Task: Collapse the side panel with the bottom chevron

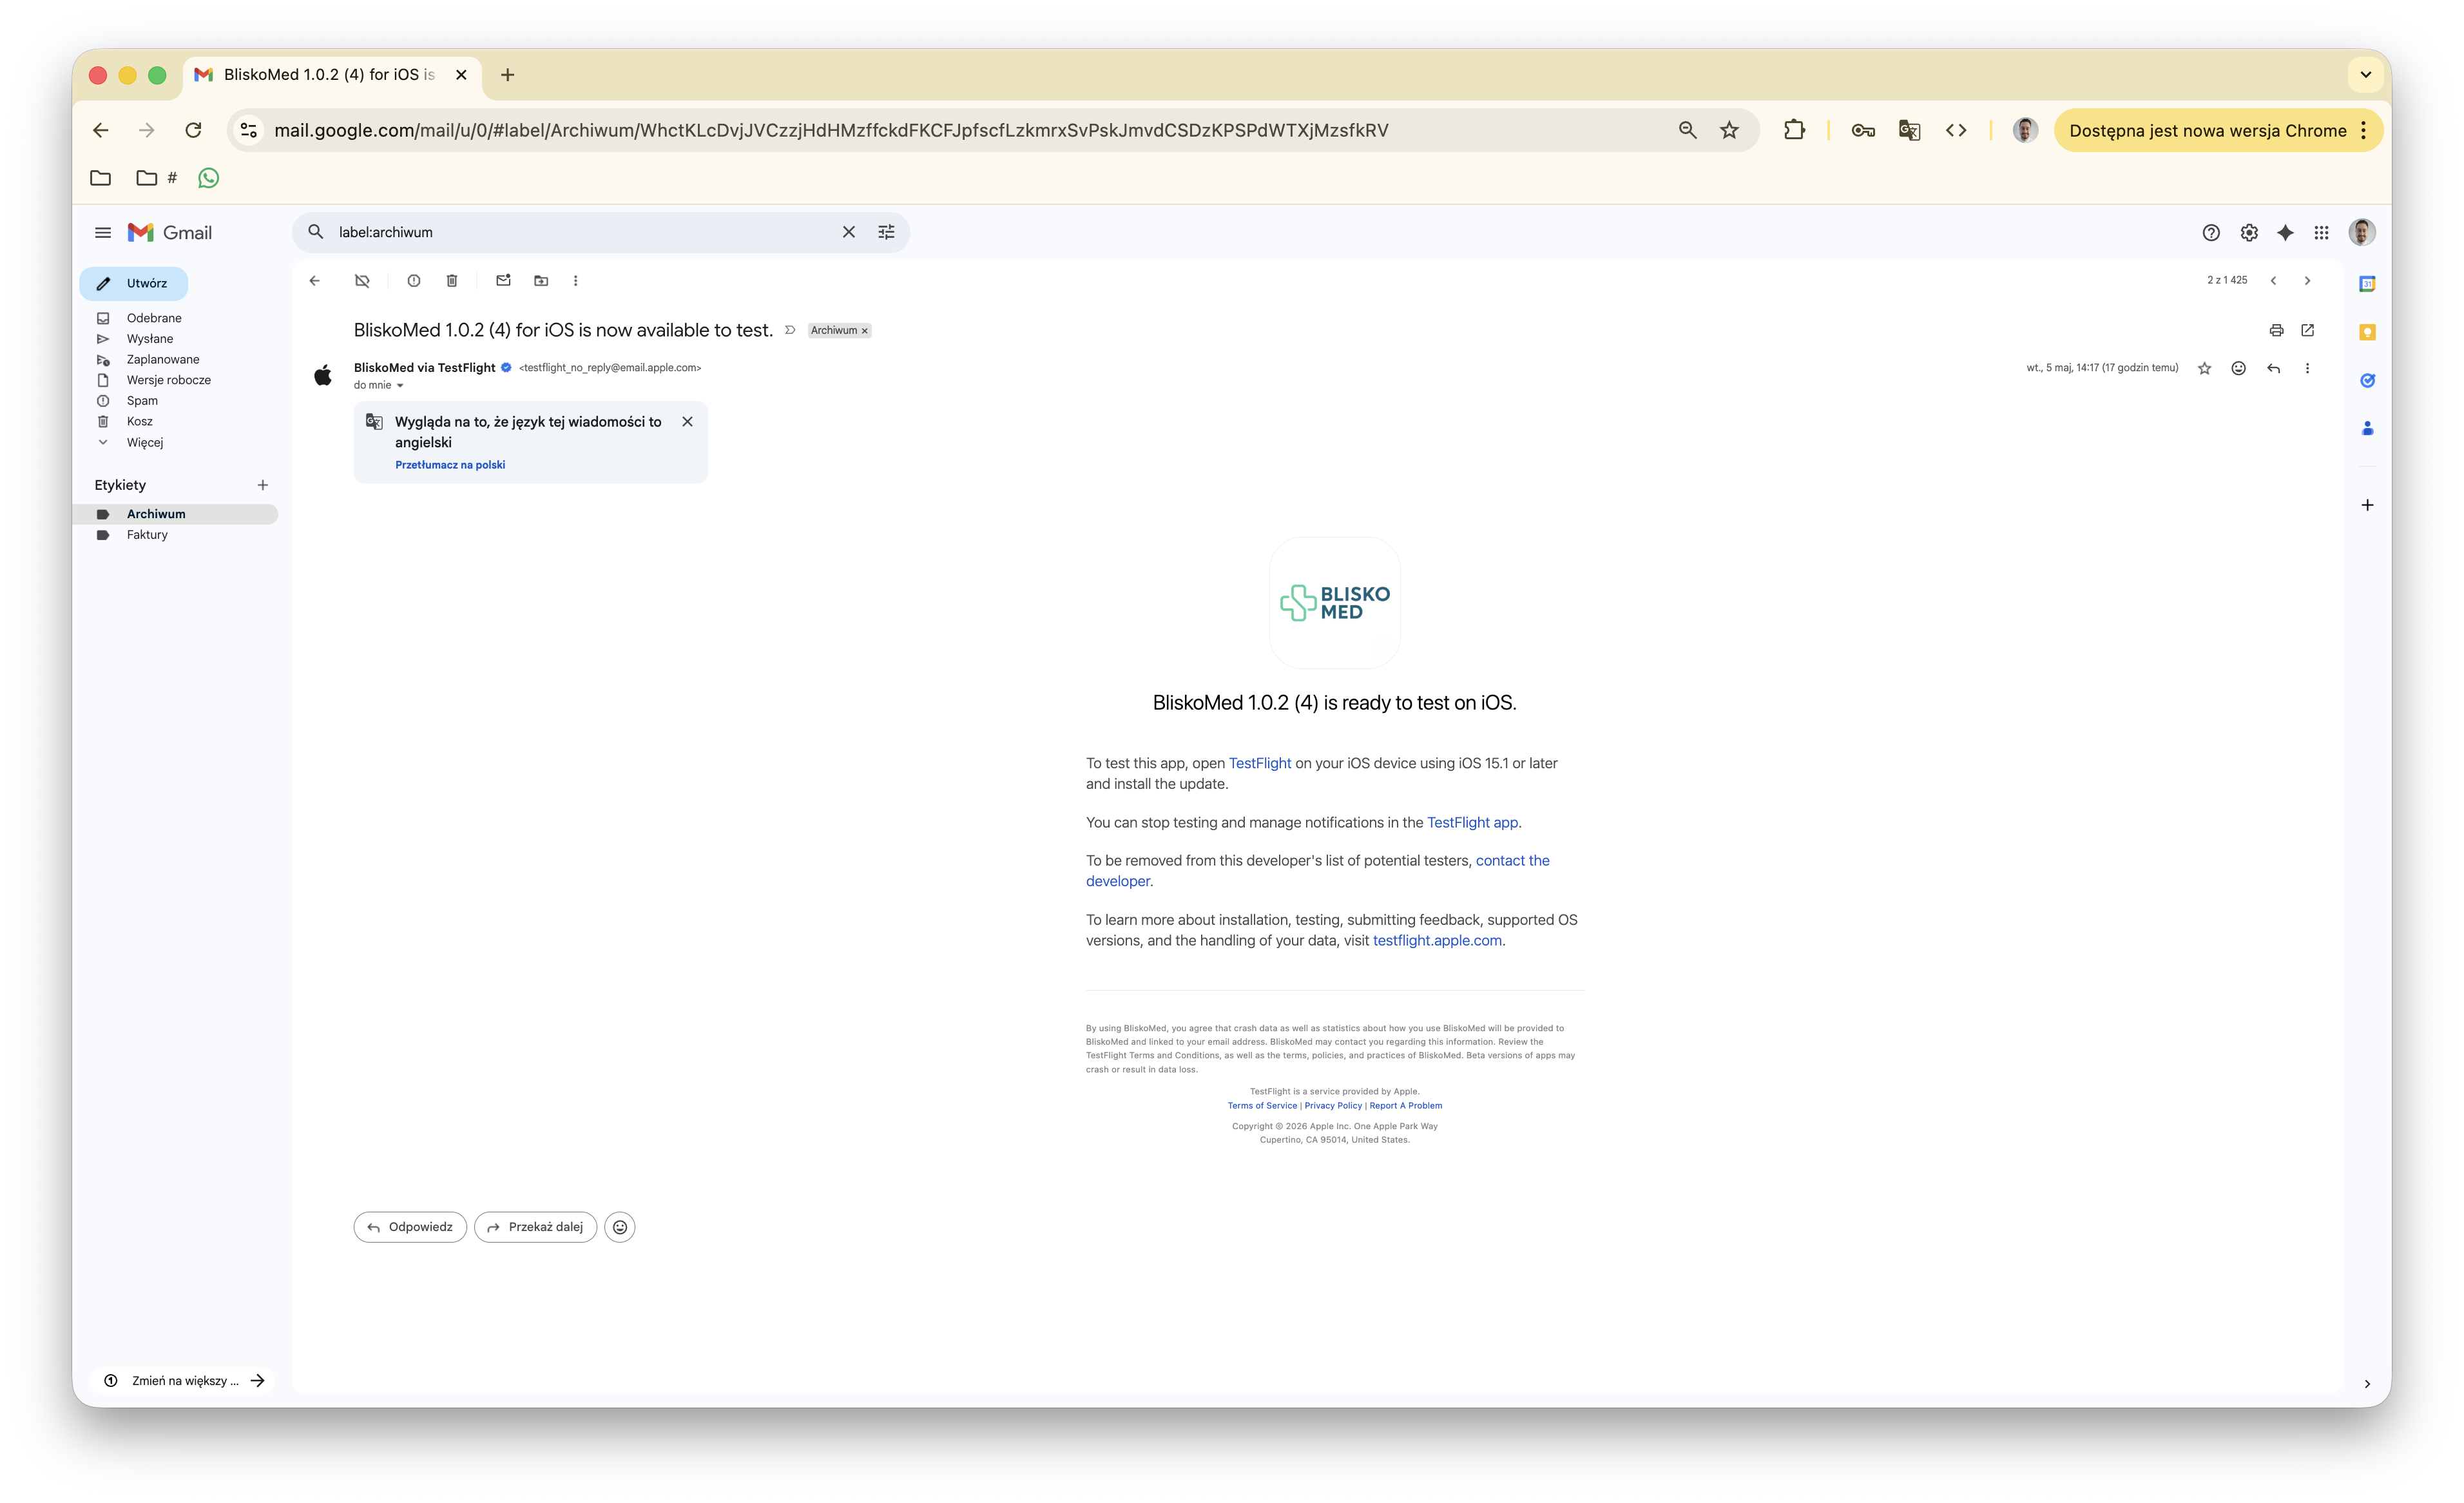Action: (x=2367, y=1384)
